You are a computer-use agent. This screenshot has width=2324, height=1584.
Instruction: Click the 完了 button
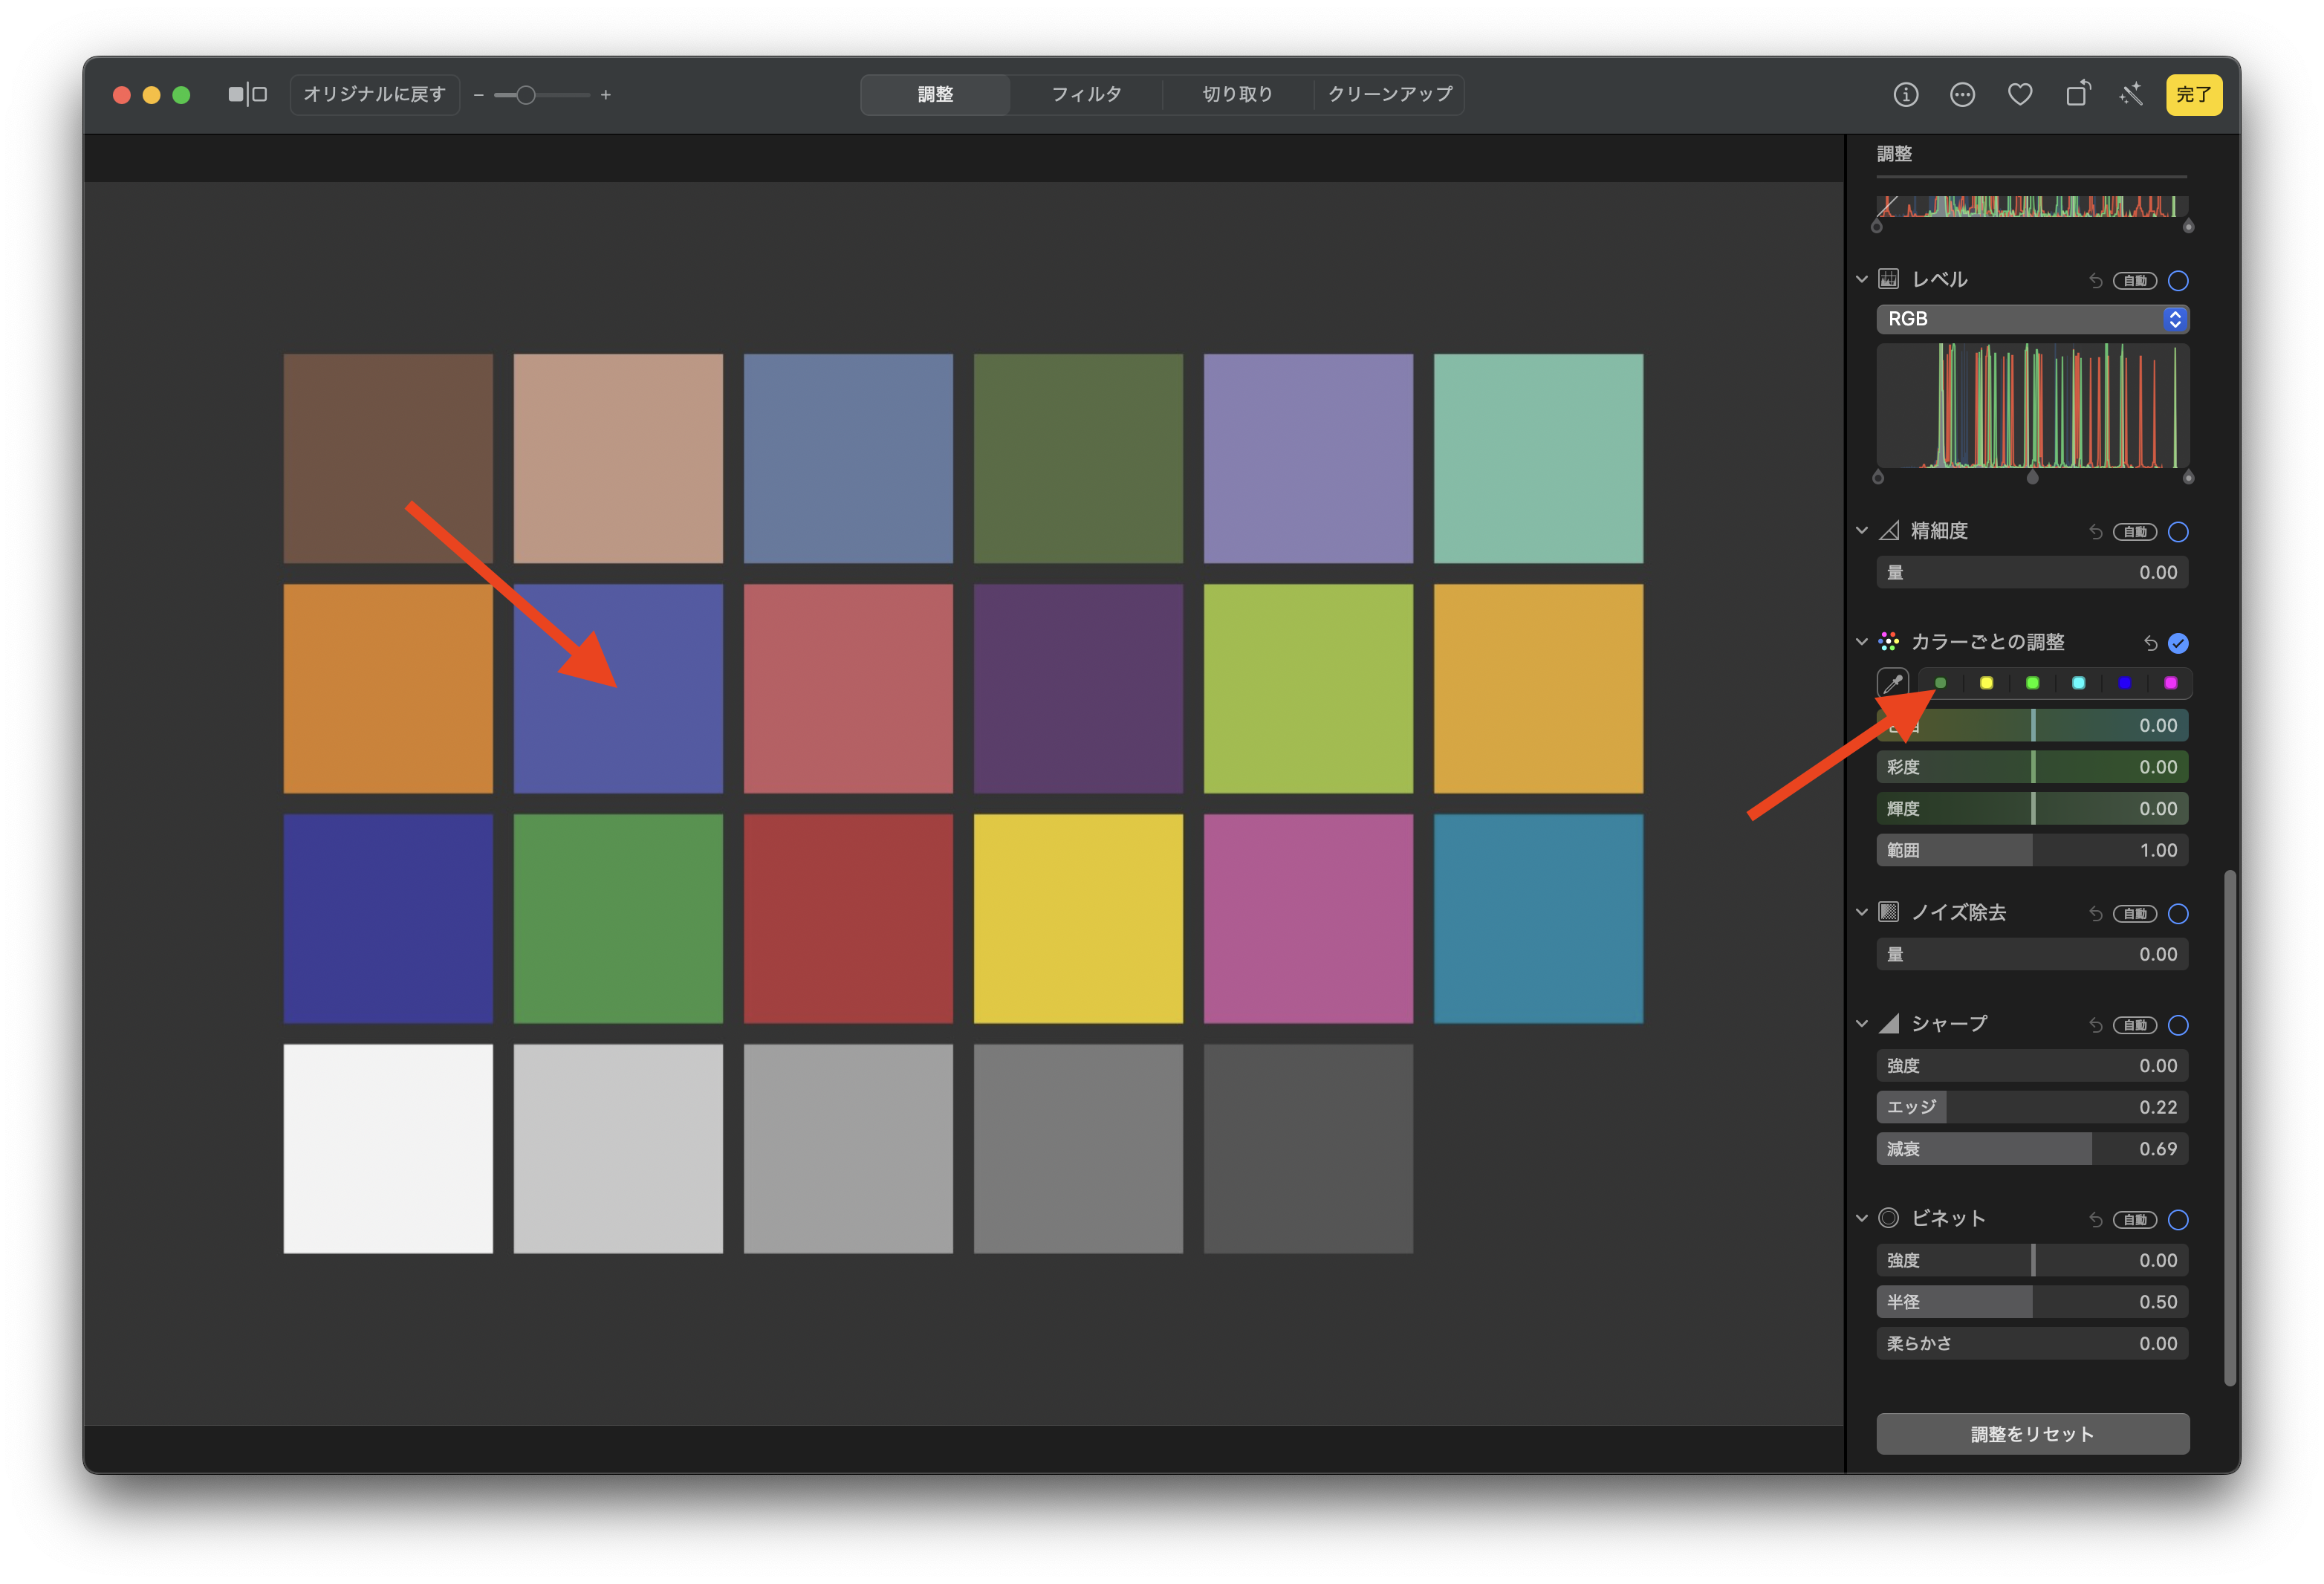coord(2193,95)
